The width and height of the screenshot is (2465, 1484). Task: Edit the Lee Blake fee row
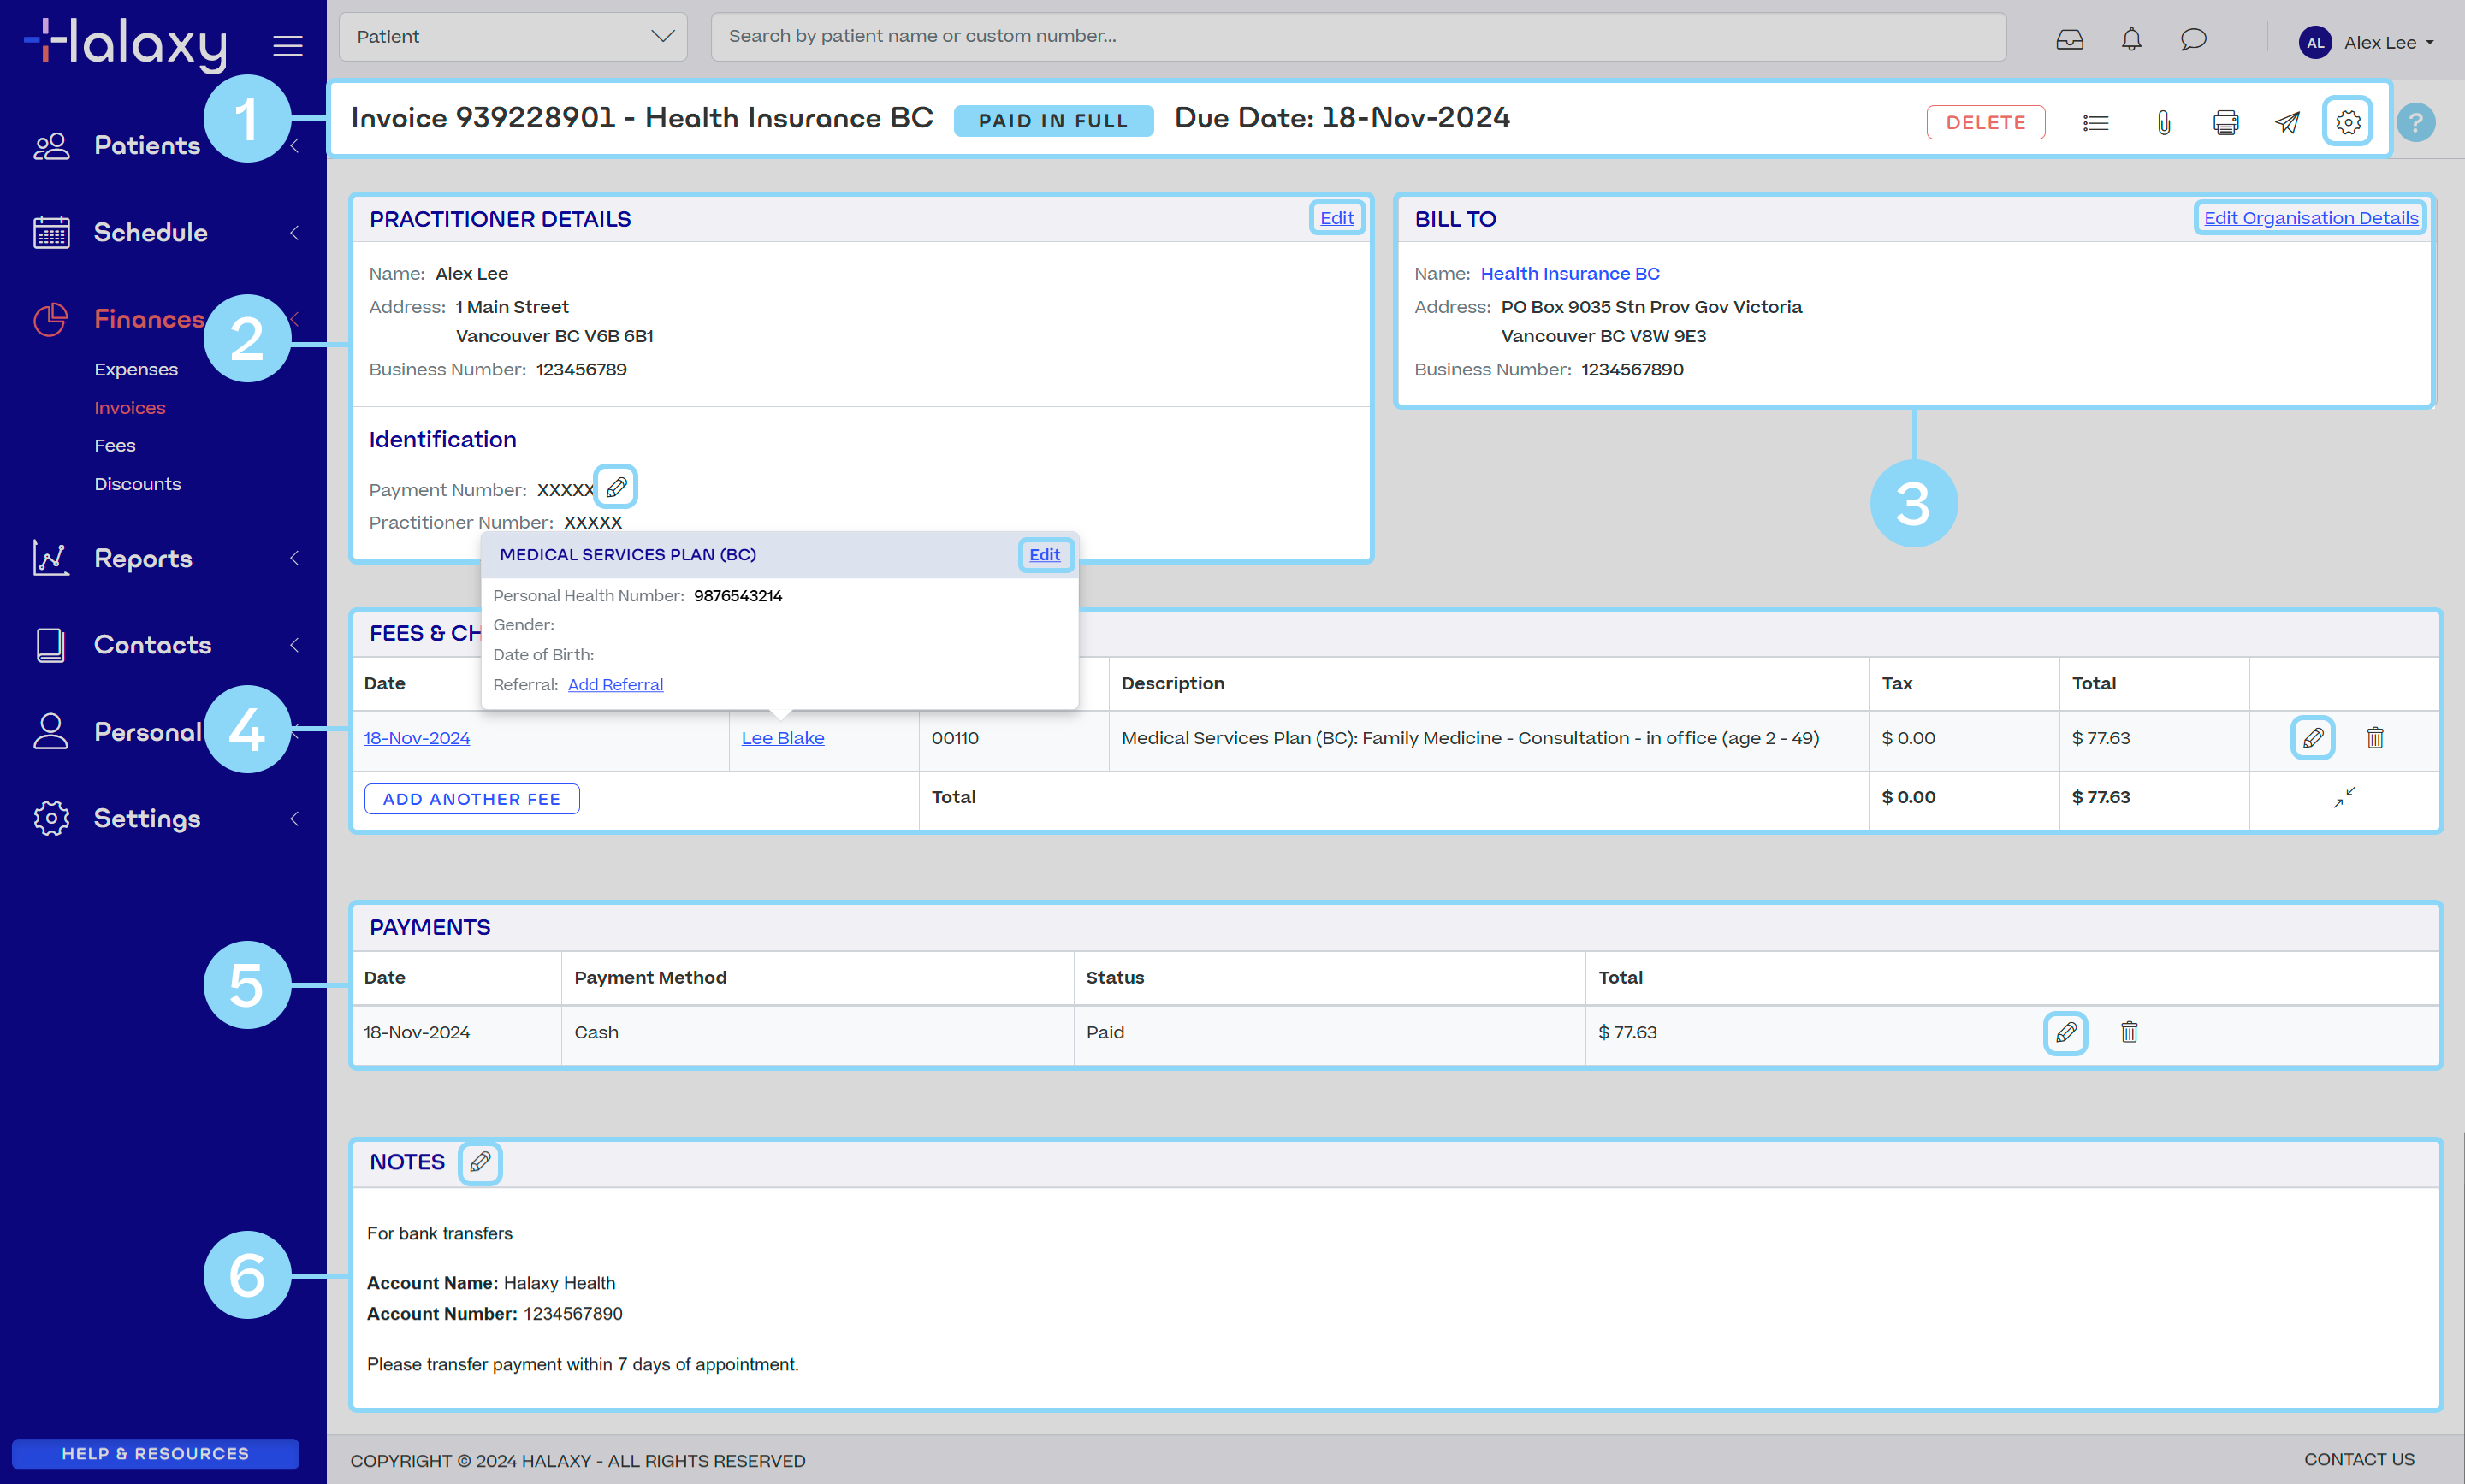pyautogui.click(x=2312, y=738)
